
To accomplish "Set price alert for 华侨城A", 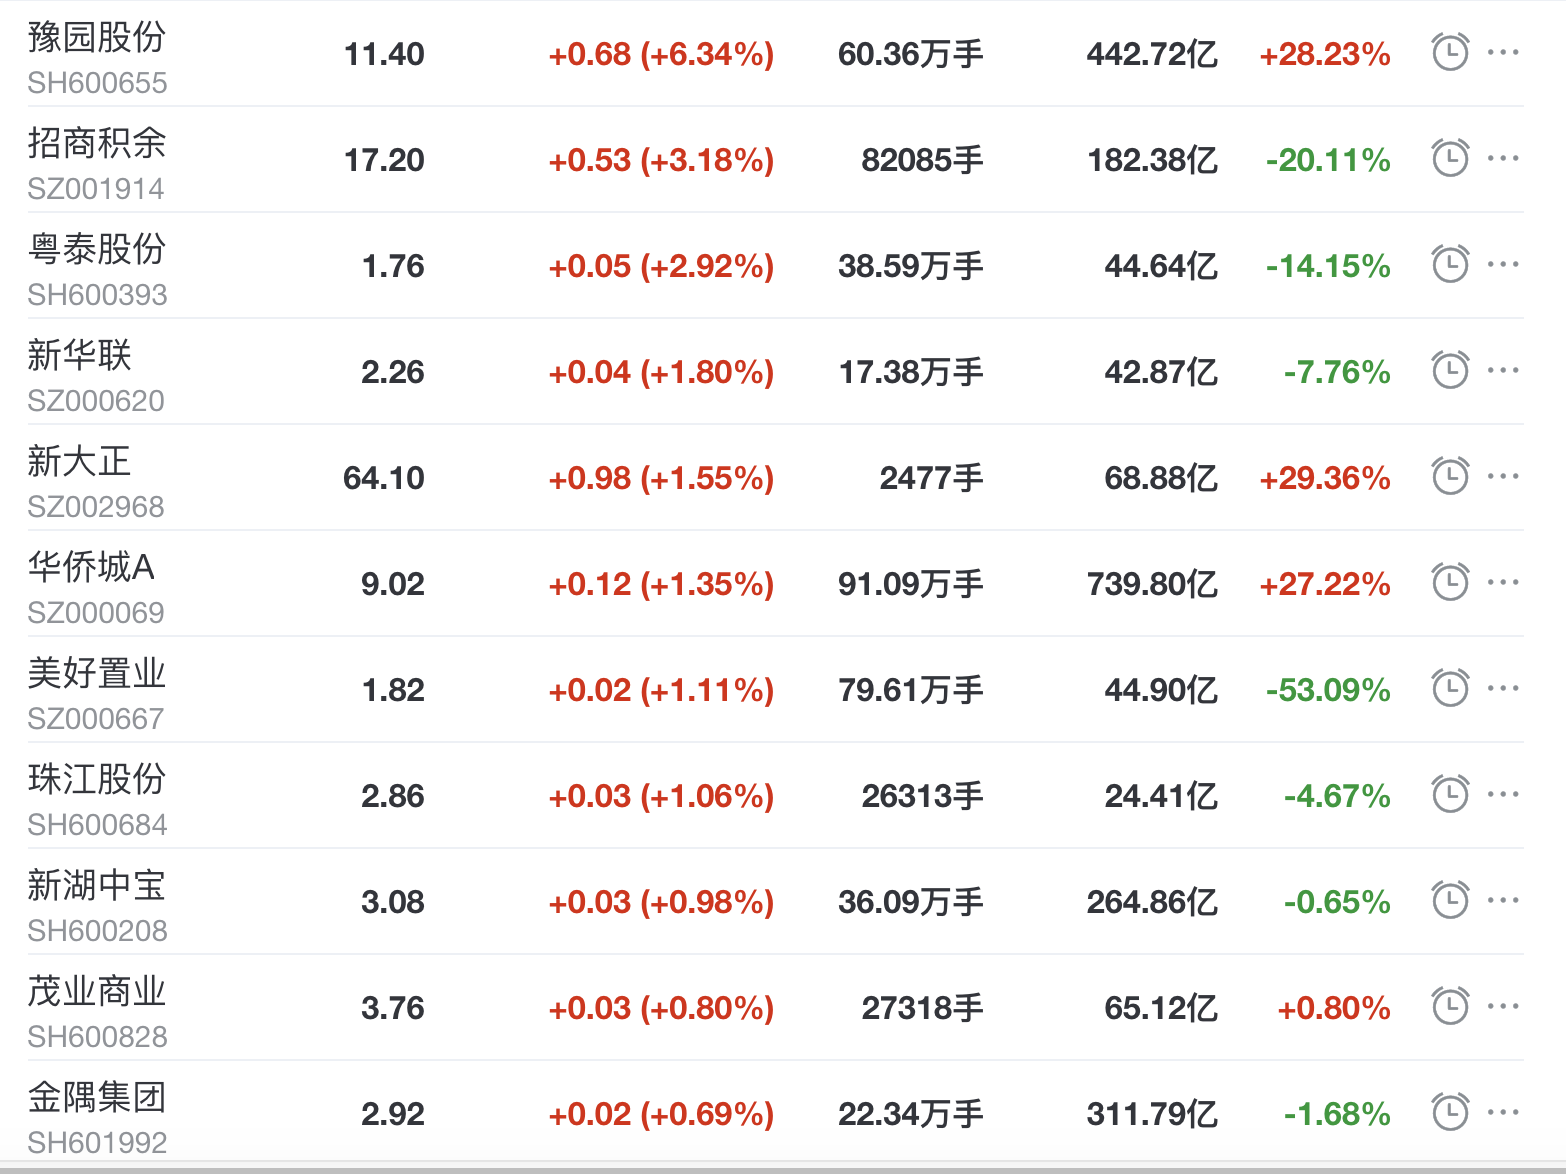I will [1450, 582].
